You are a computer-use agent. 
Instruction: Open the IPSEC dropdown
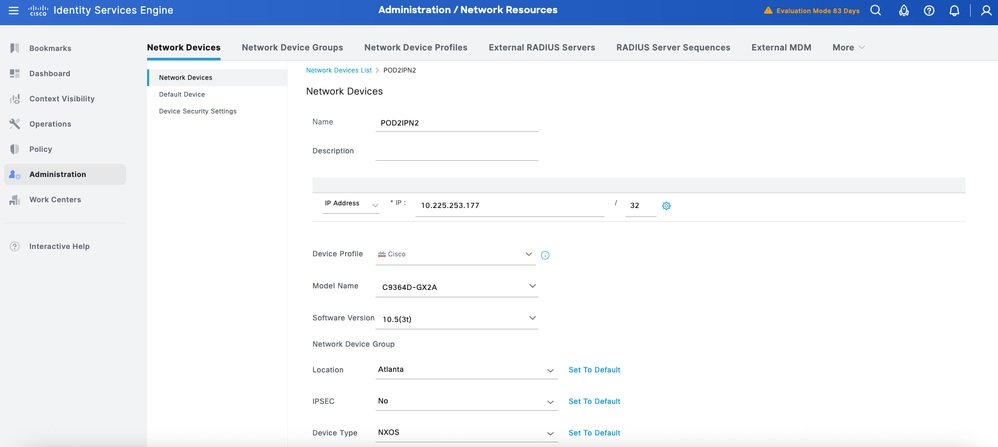[x=467, y=401]
